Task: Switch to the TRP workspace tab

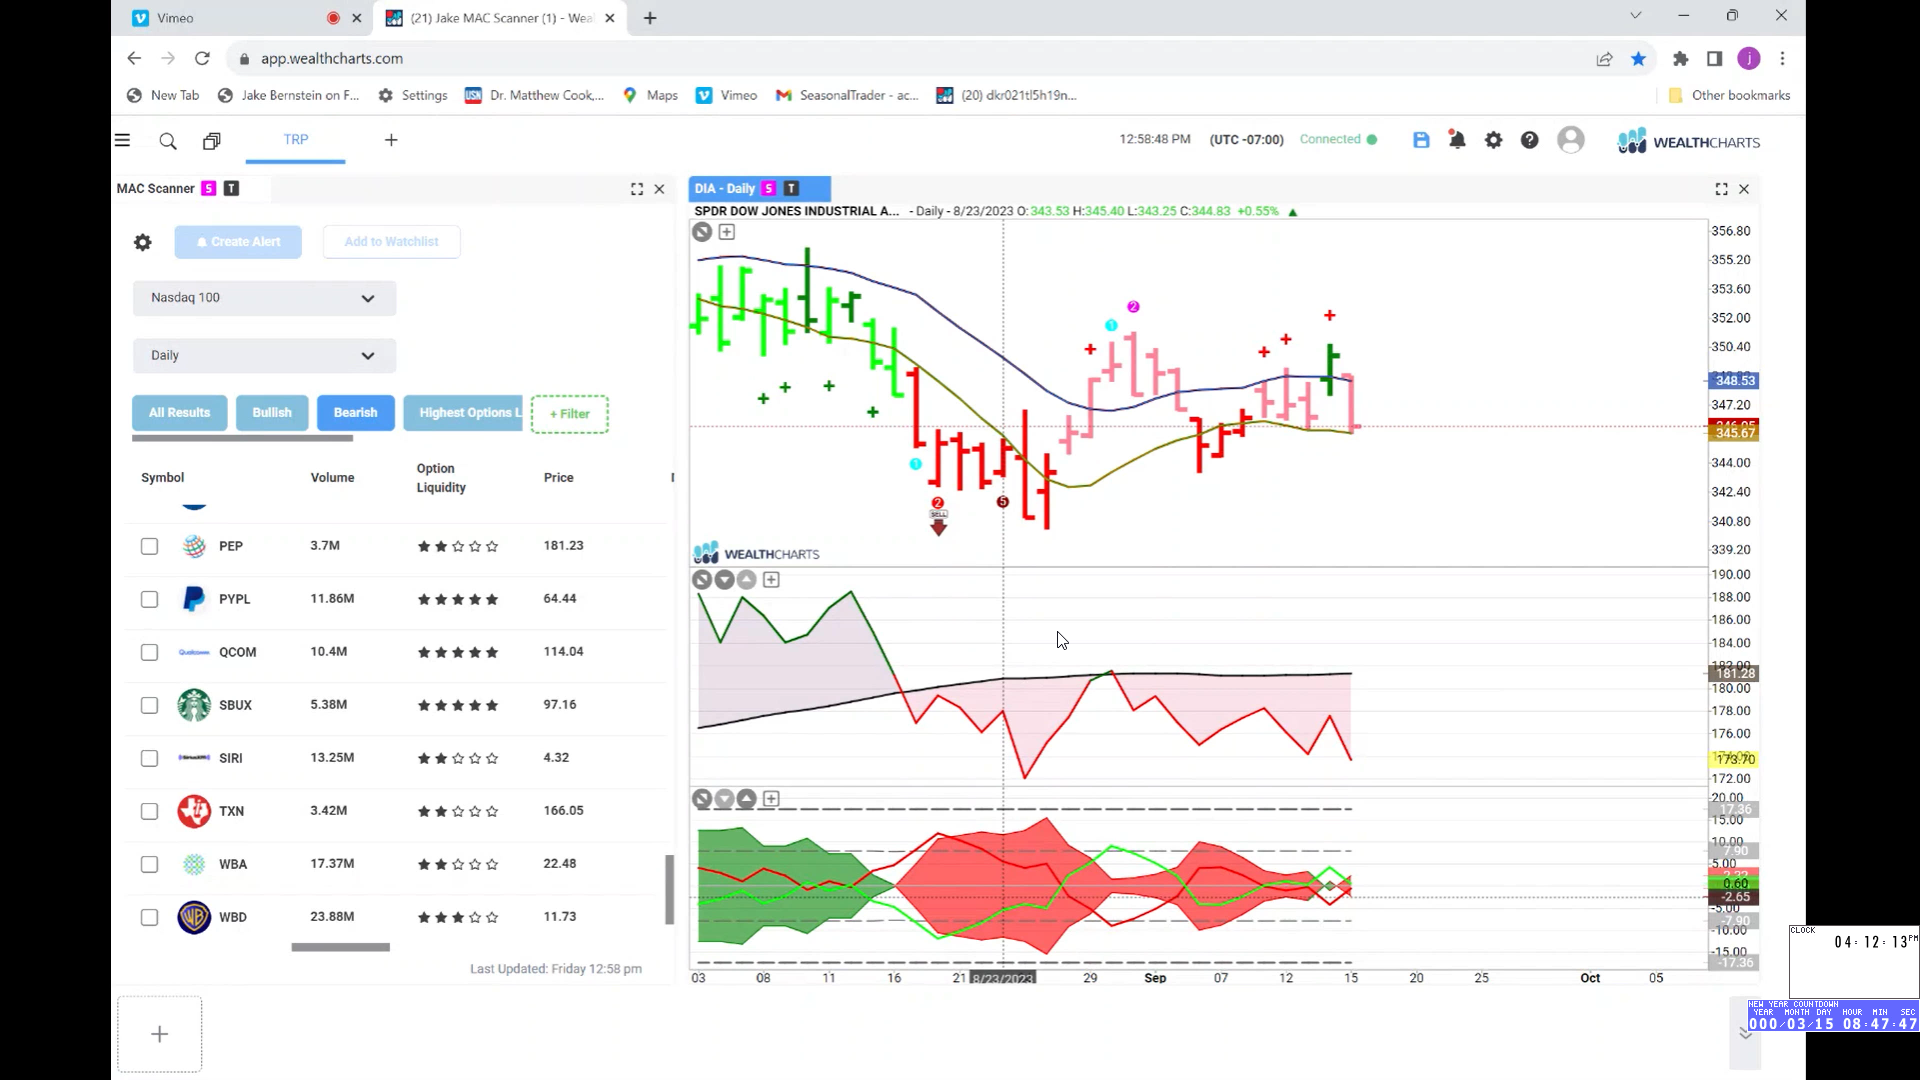Action: tap(296, 140)
